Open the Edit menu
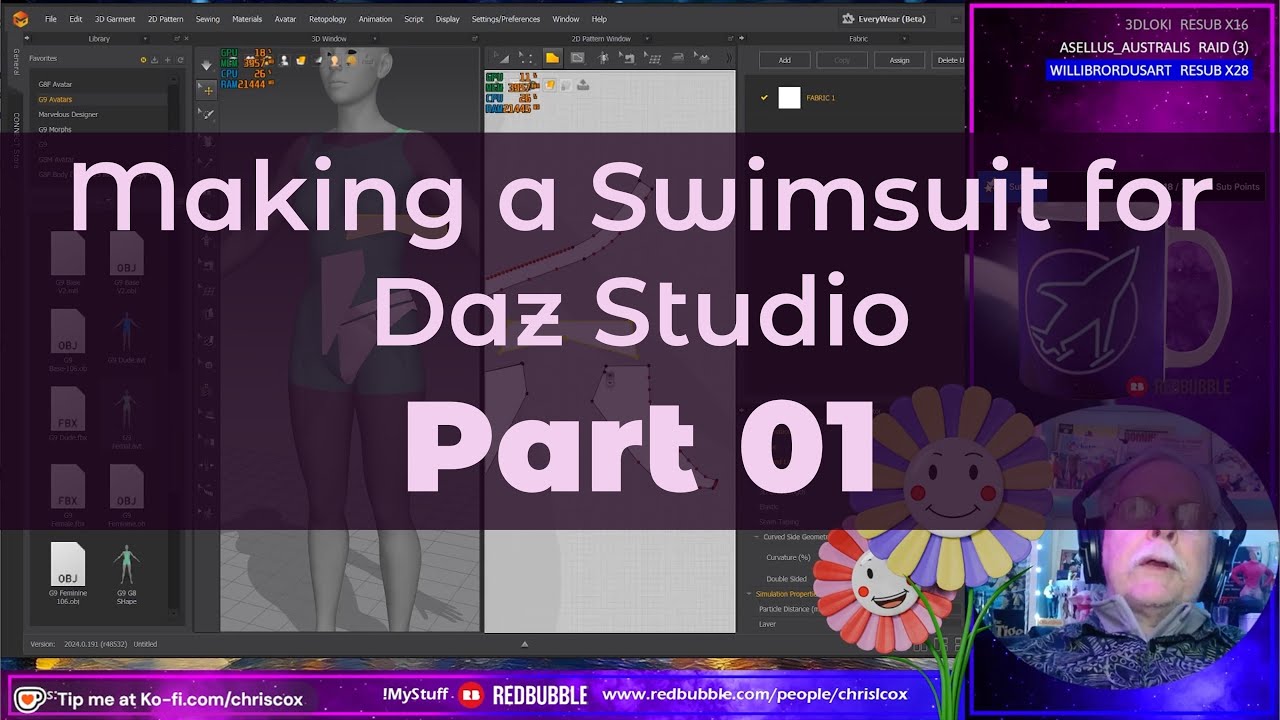 click(76, 19)
